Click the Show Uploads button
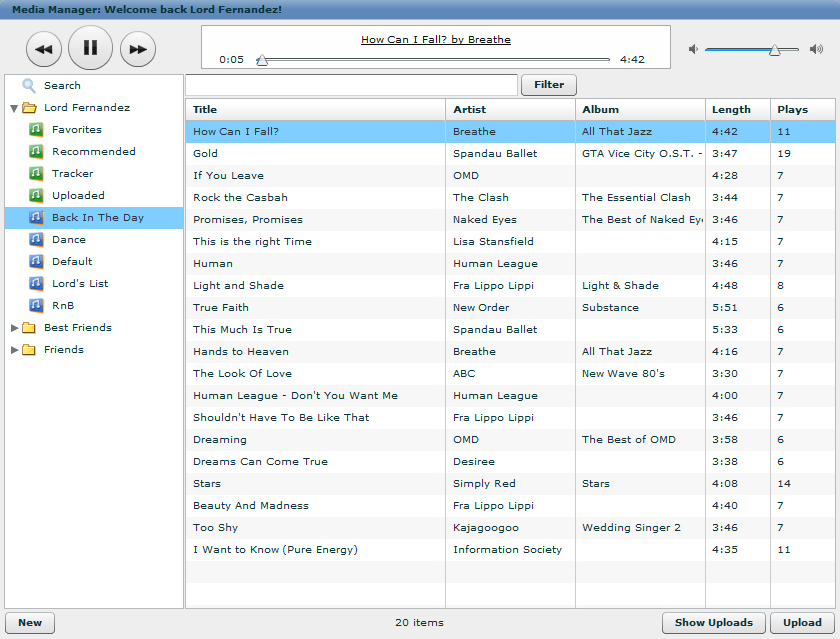Image resolution: width=840 pixels, height=639 pixels. click(714, 622)
